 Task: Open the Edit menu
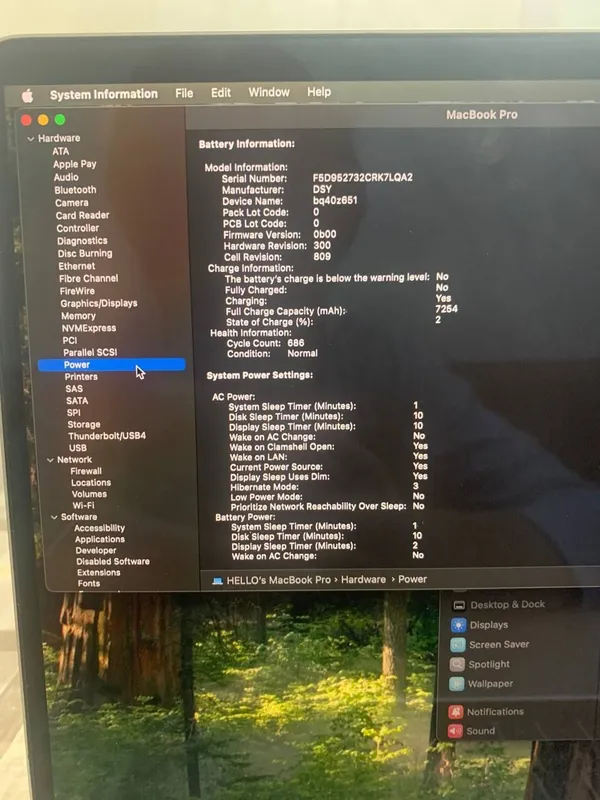click(x=221, y=93)
